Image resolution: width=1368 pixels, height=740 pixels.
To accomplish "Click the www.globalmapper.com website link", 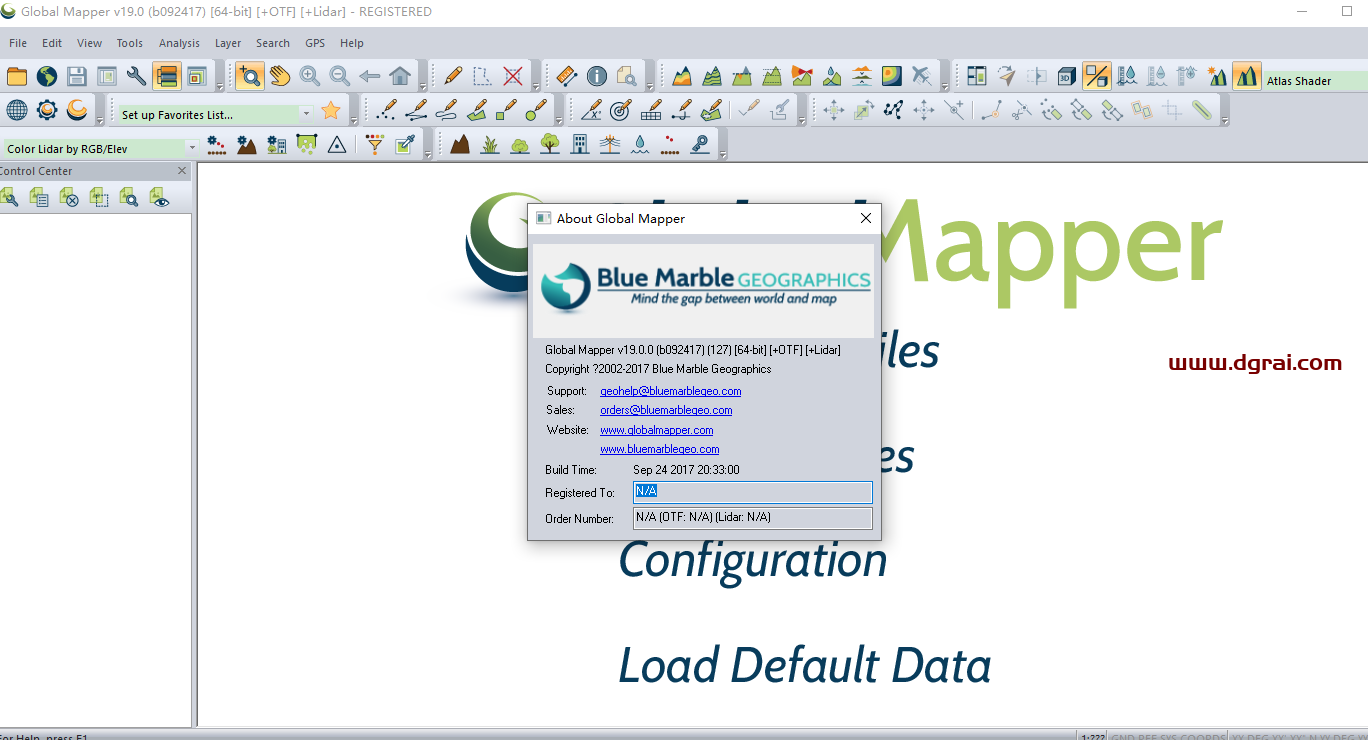I will [x=656, y=430].
